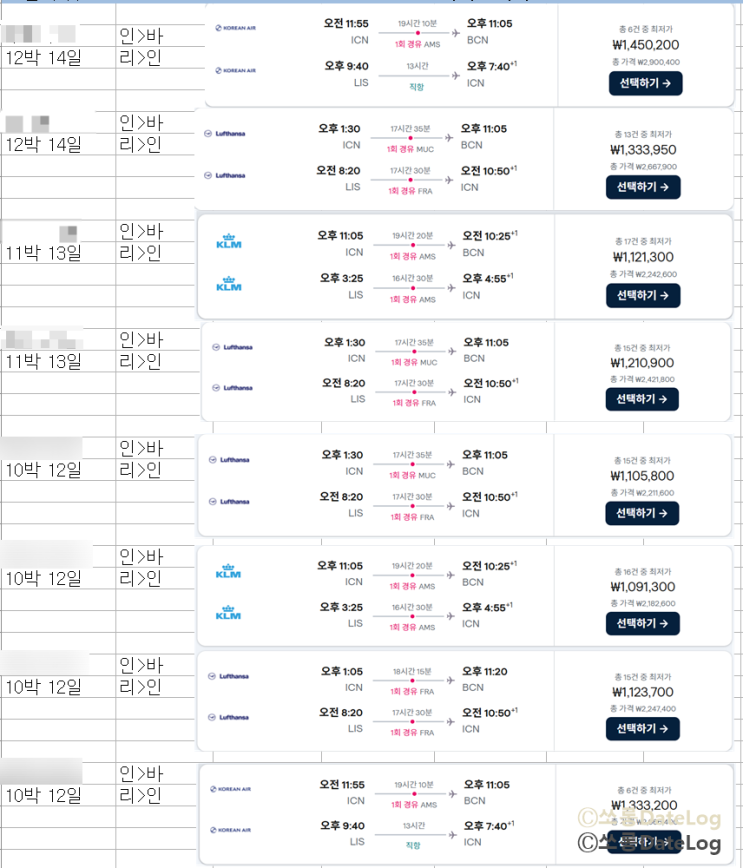
Task: Select the Lufthansa logo beside the ₩1,105,800 fare
Action: (x=234, y=460)
